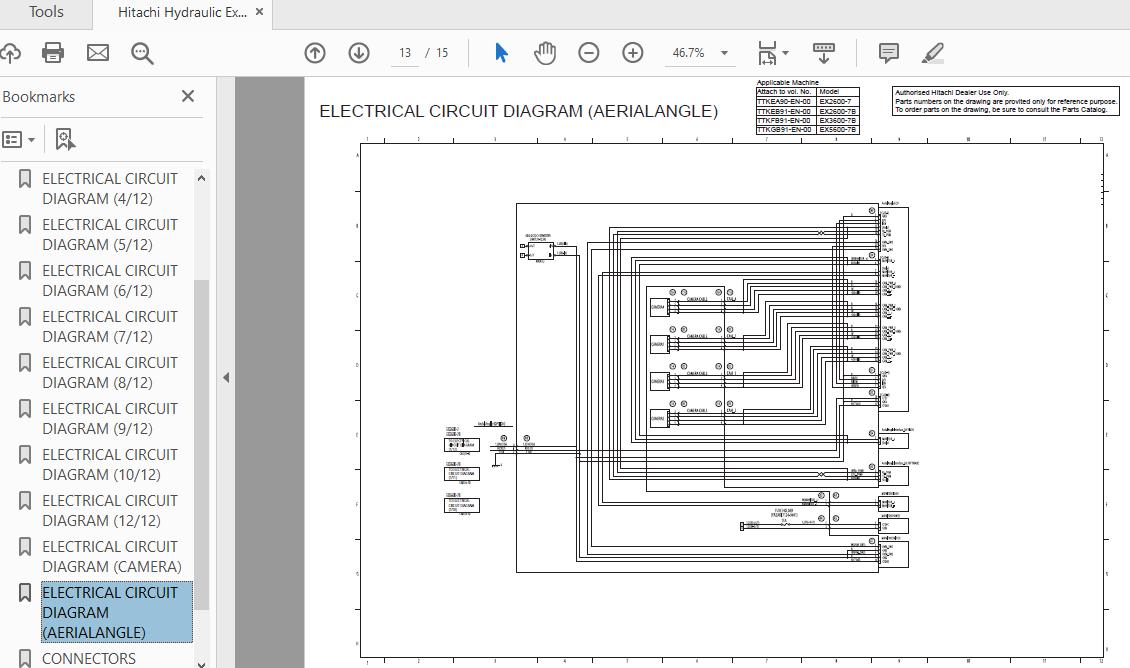Close the Hitachi Hydraulic document tab

click(x=259, y=12)
